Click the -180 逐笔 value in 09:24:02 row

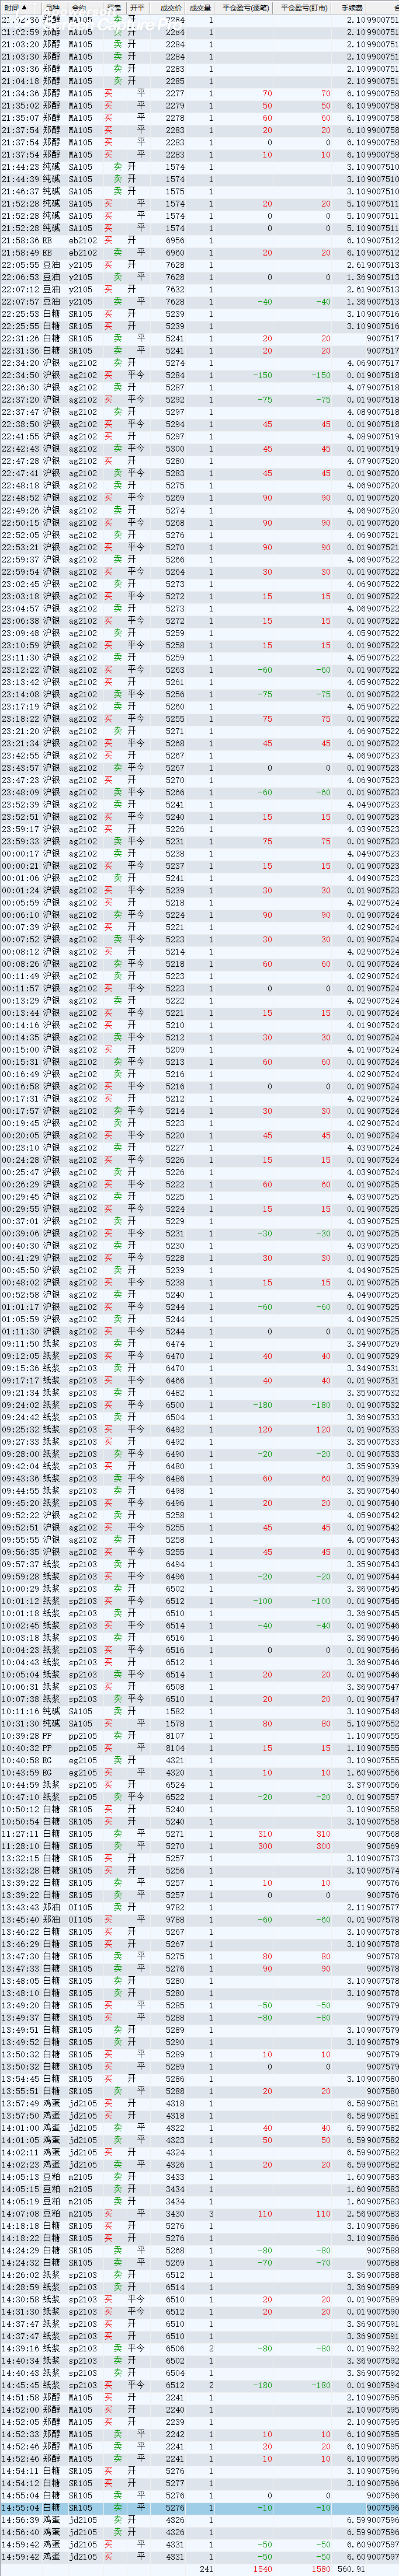click(x=263, y=1405)
